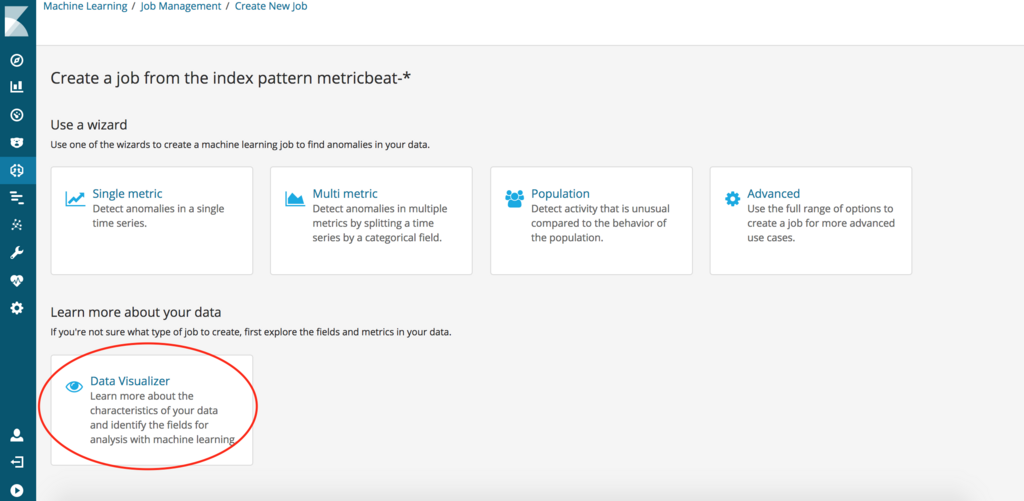
Task: Click the Kibana logo
Action: (x=17, y=20)
